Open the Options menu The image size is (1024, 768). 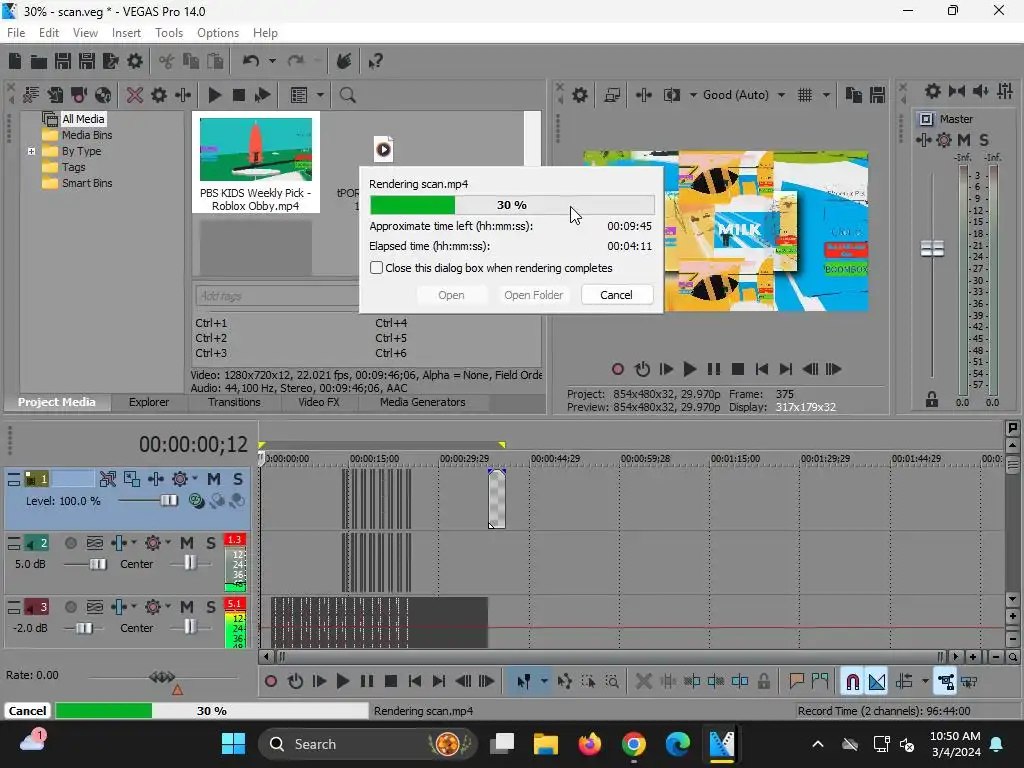pos(217,33)
